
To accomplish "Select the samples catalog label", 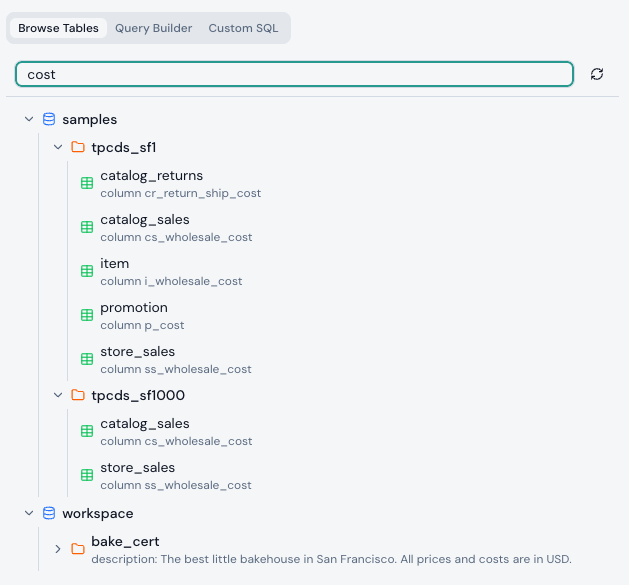I will tap(90, 120).
